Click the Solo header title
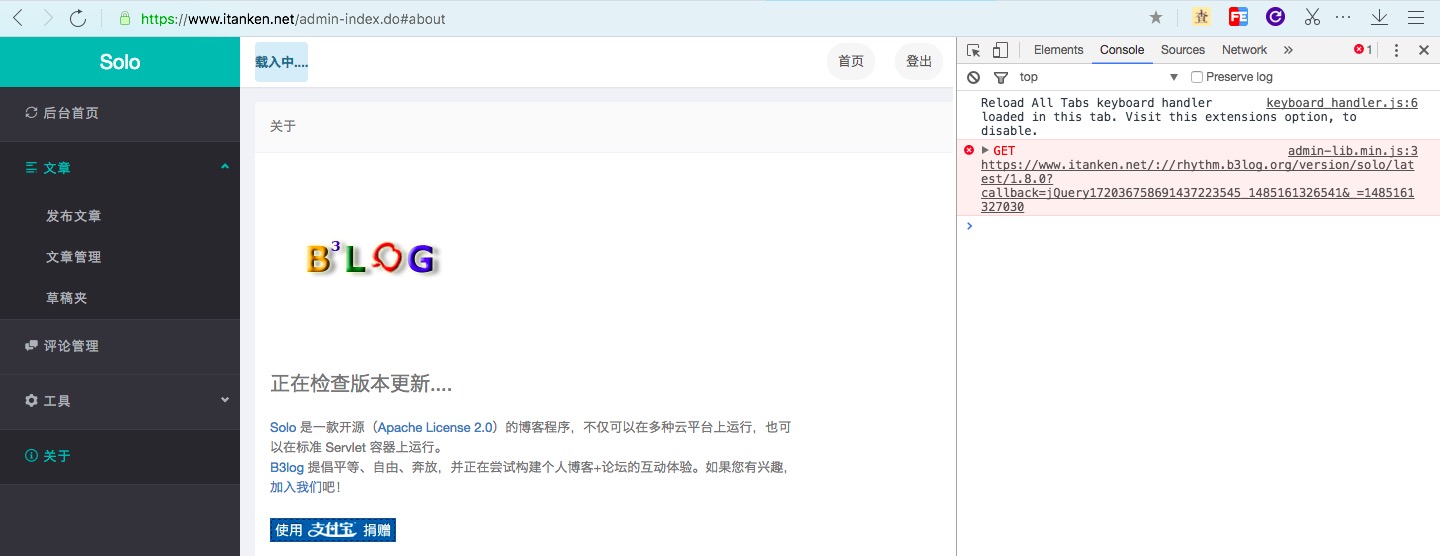 coord(120,62)
